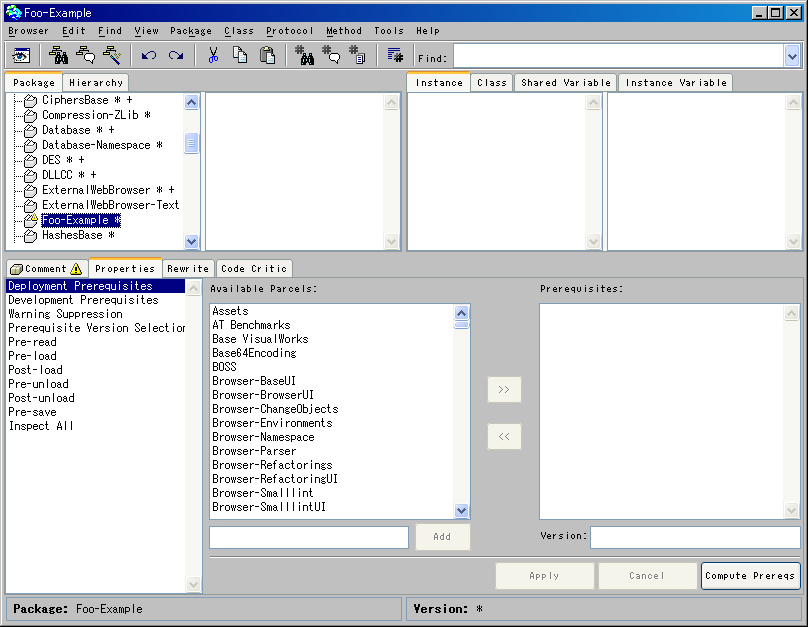Click the Cancel button

[x=647, y=575]
